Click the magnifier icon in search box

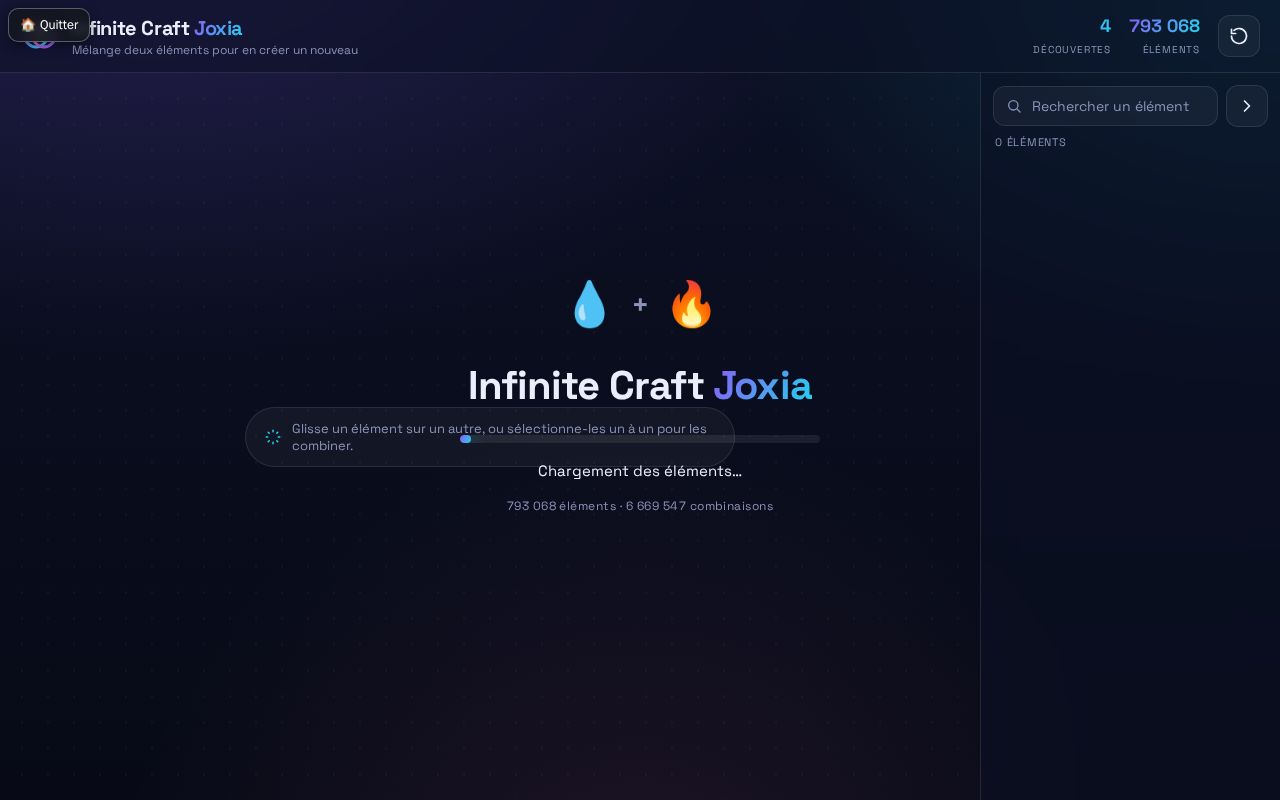point(1014,106)
